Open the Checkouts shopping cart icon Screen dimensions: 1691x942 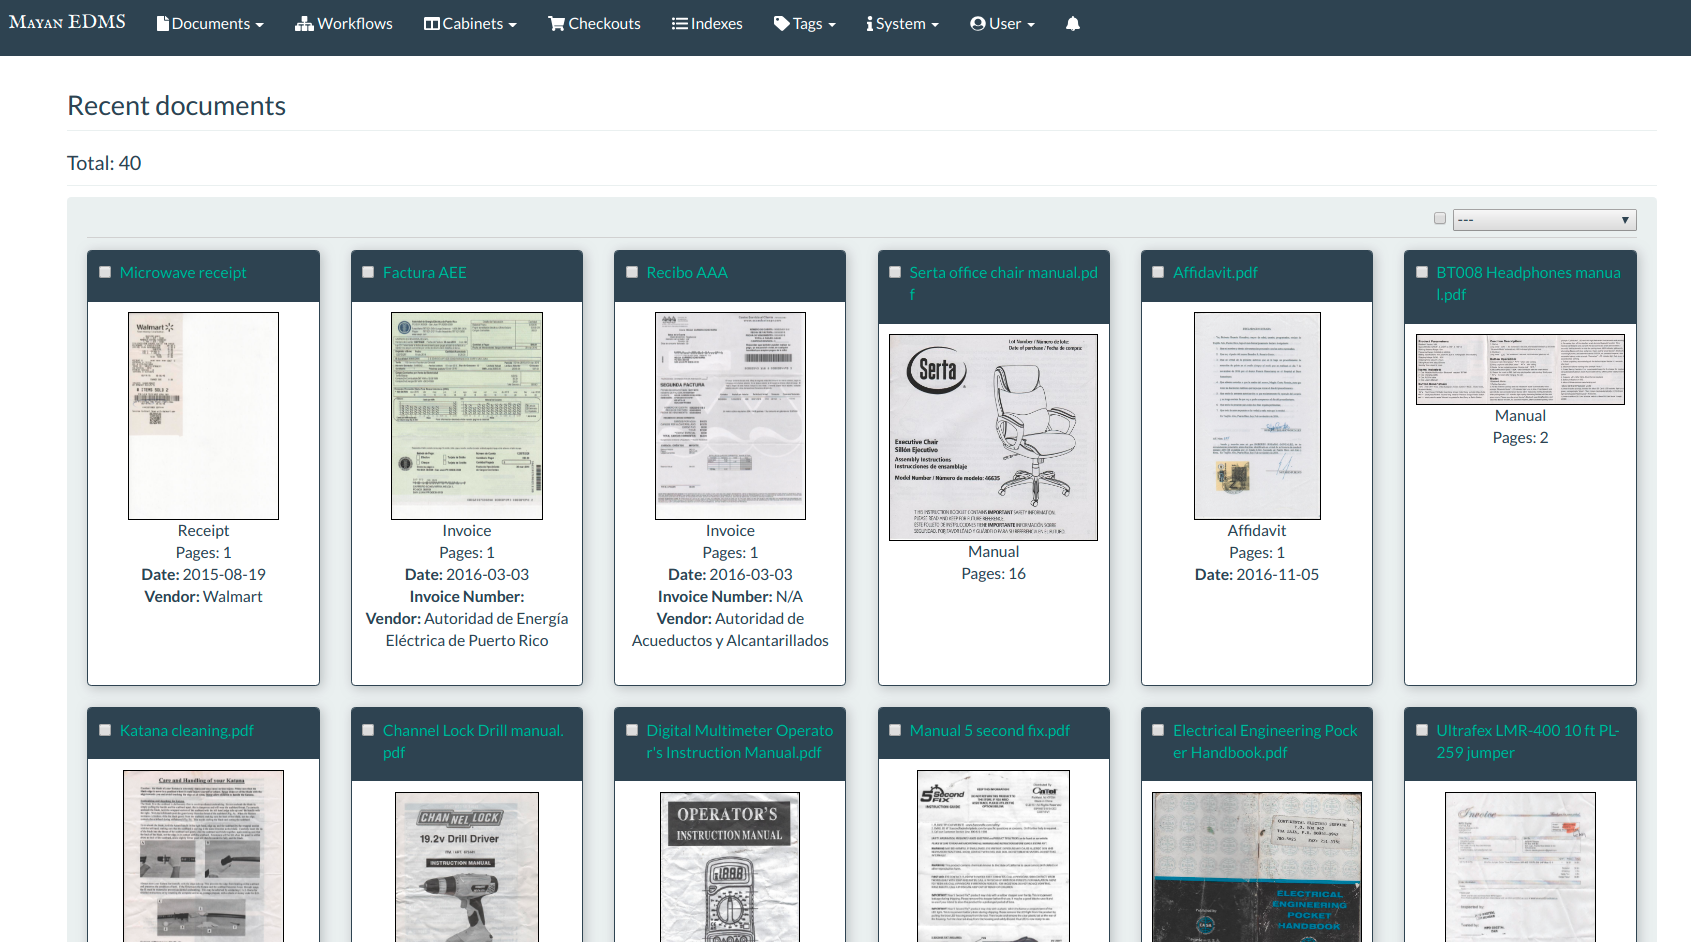coord(556,23)
